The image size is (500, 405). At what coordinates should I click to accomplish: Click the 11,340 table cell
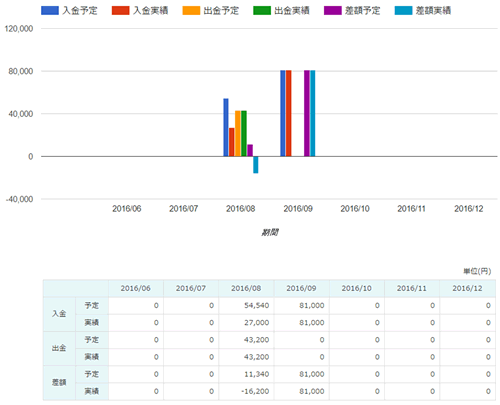pyautogui.click(x=246, y=374)
